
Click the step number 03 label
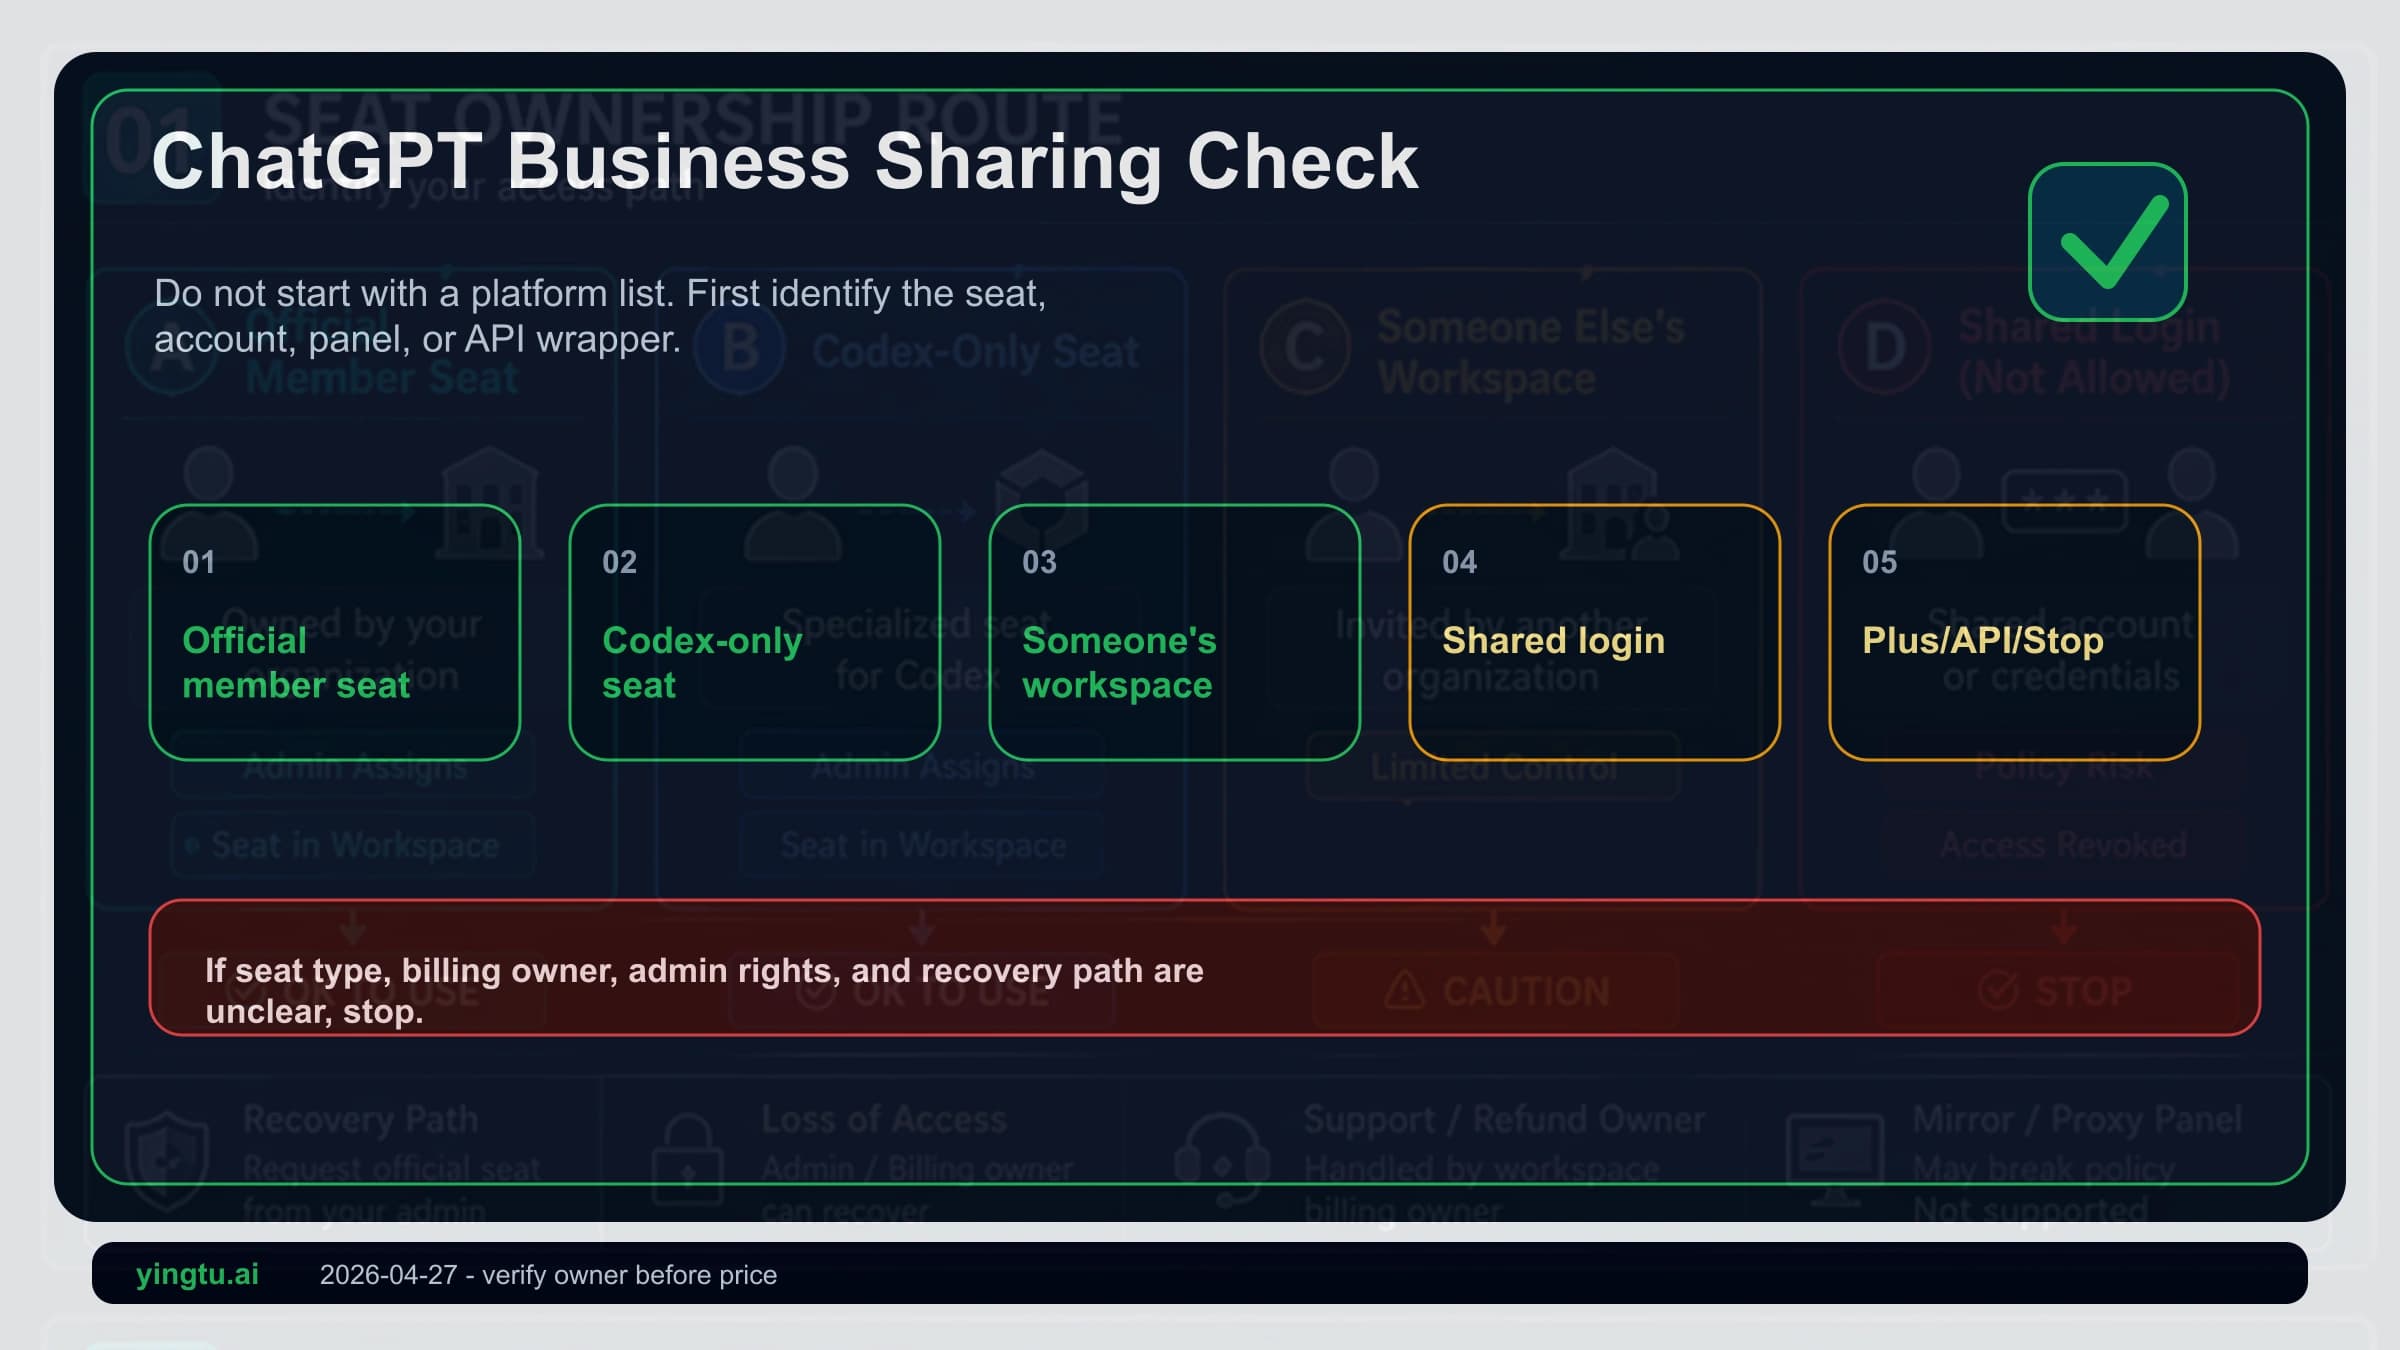coord(1039,562)
